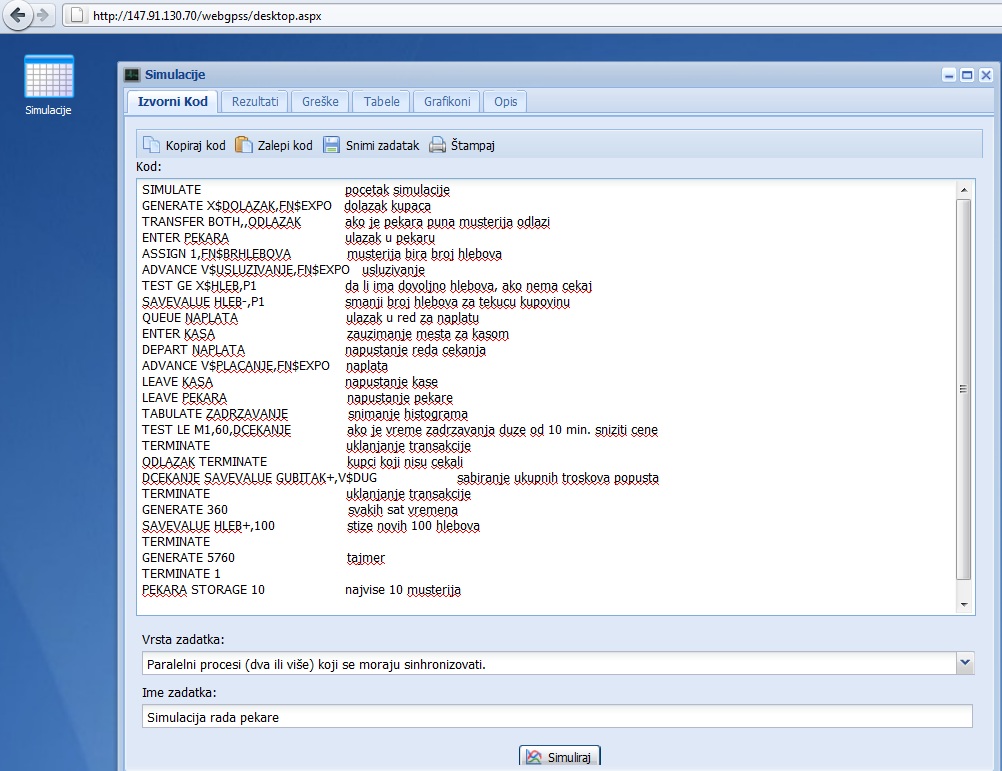The width and height of the screenshot is (1002, 771).
Task: Click the Simulacije window title icon
Action: pos(130,74)
